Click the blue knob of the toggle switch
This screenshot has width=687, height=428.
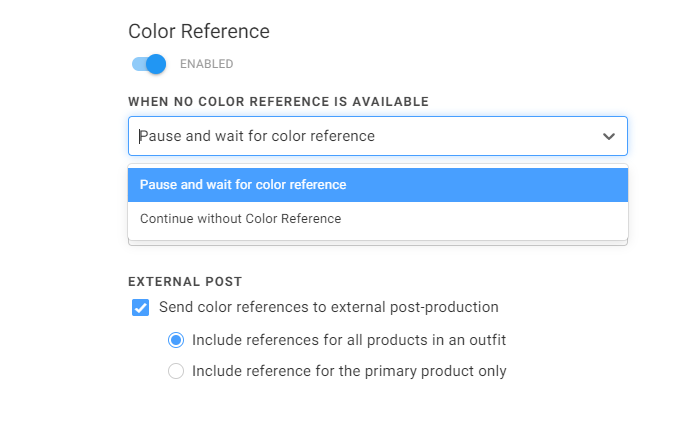point(156,64)
